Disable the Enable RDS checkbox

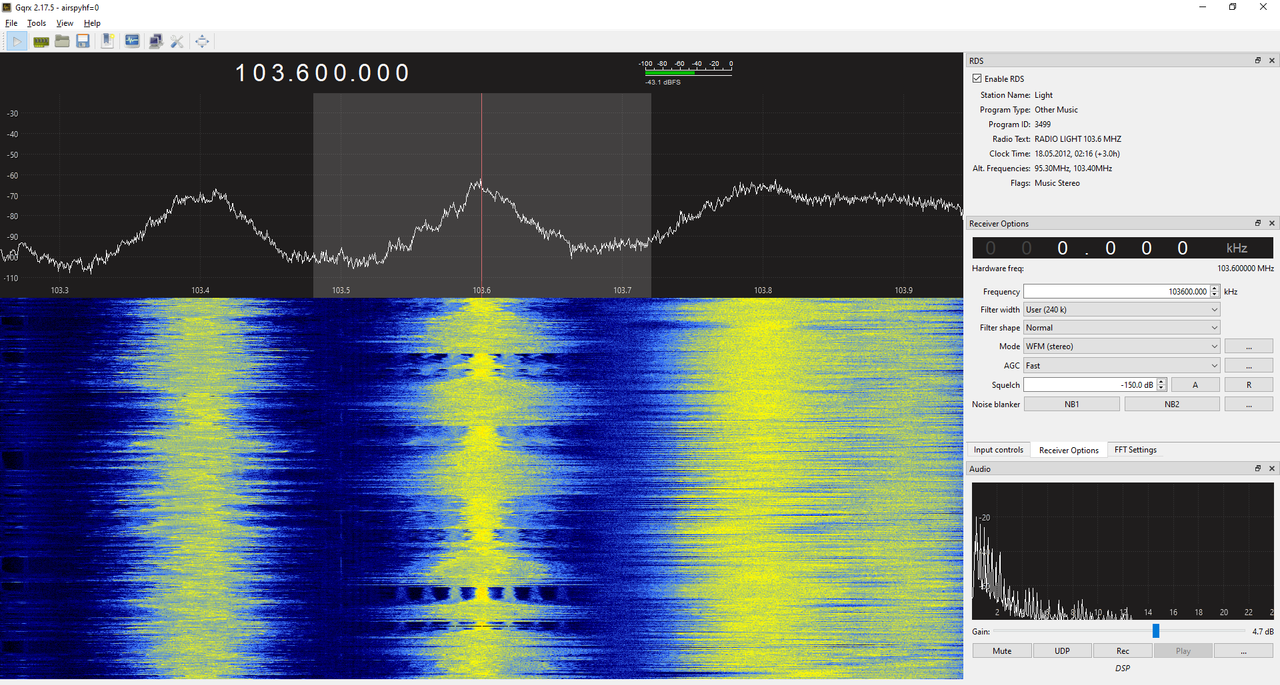(977, 78)
